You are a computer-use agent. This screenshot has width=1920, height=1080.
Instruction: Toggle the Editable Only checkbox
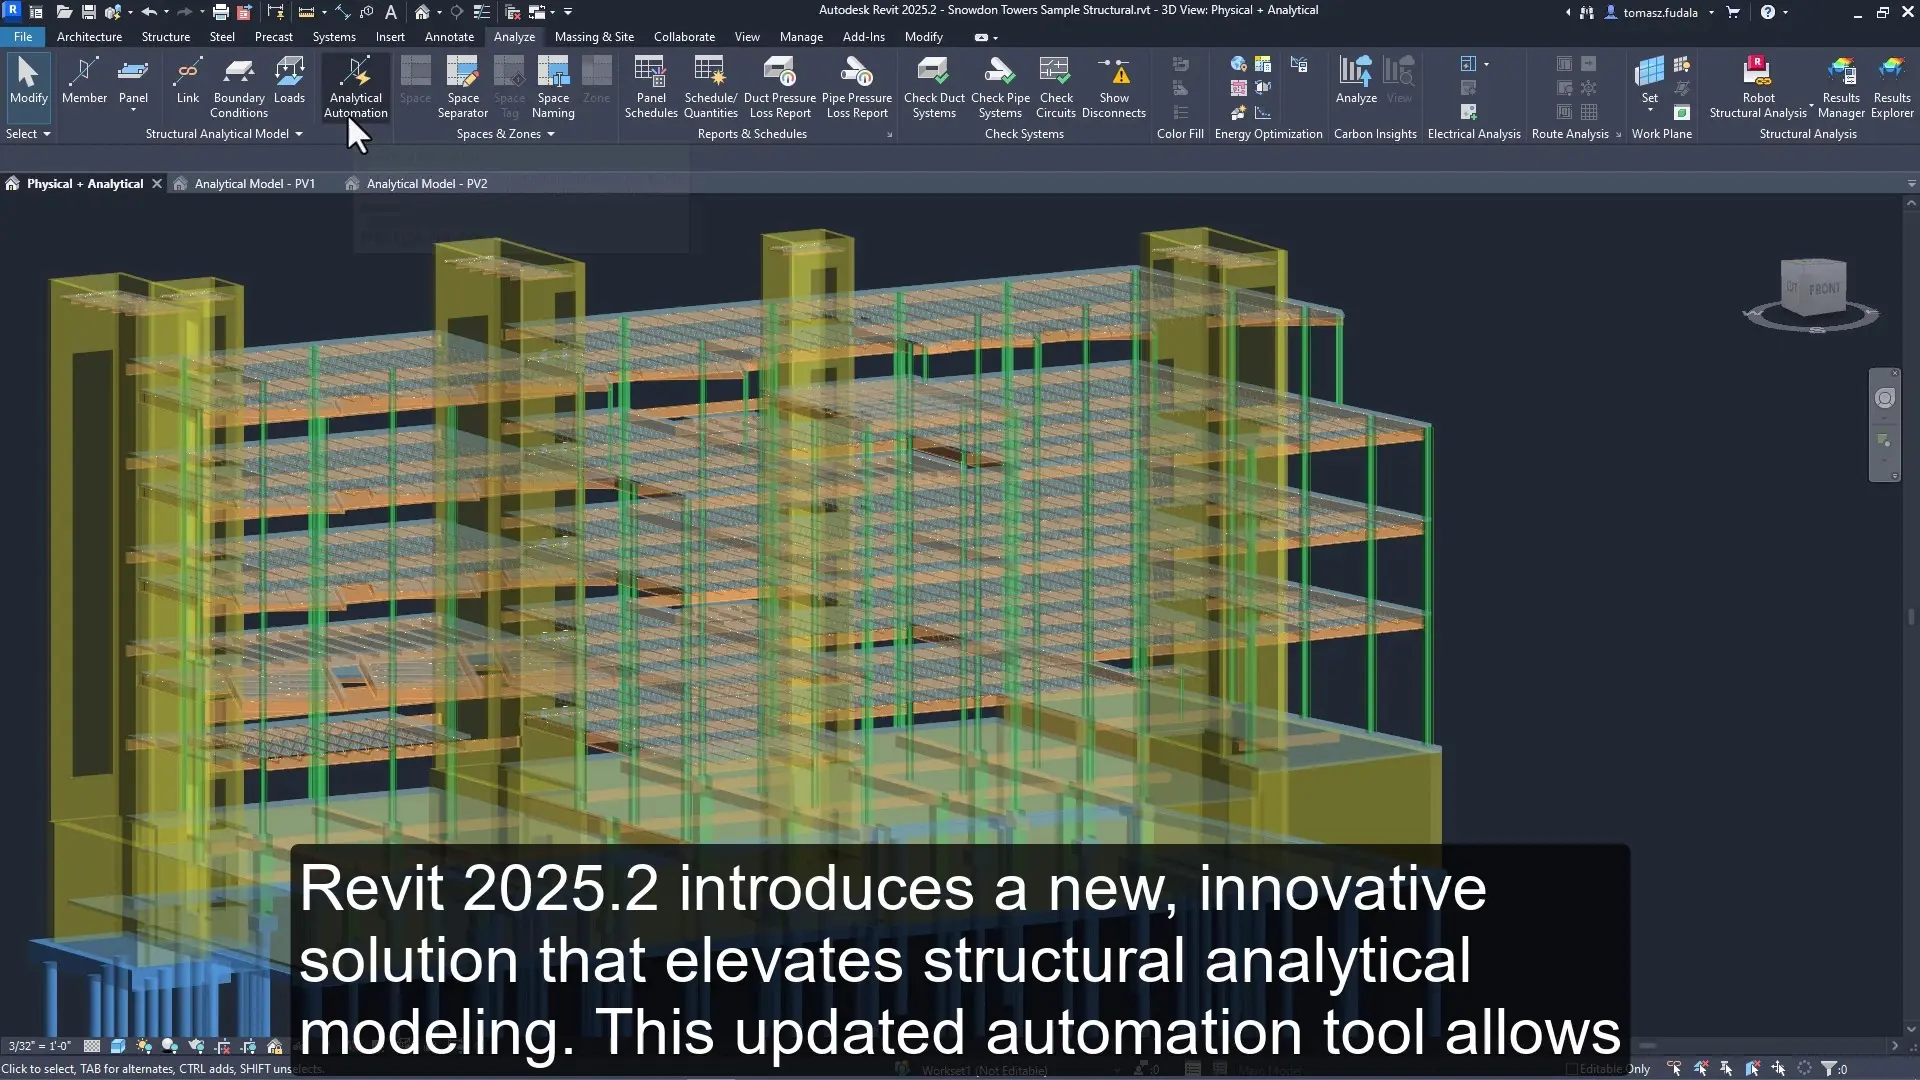(x=1571, y=1068)
